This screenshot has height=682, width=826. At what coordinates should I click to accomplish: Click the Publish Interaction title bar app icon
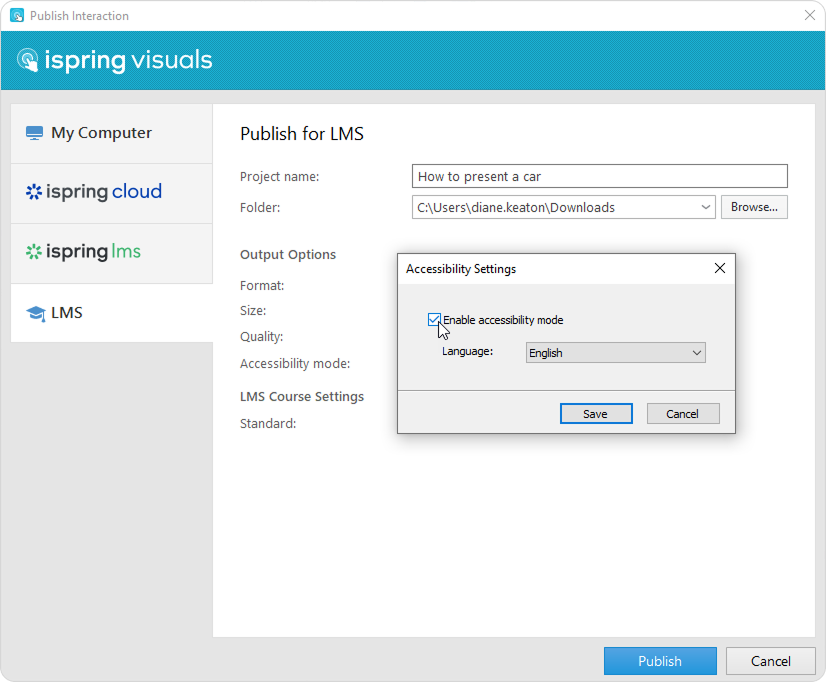[x=17, y=16]
